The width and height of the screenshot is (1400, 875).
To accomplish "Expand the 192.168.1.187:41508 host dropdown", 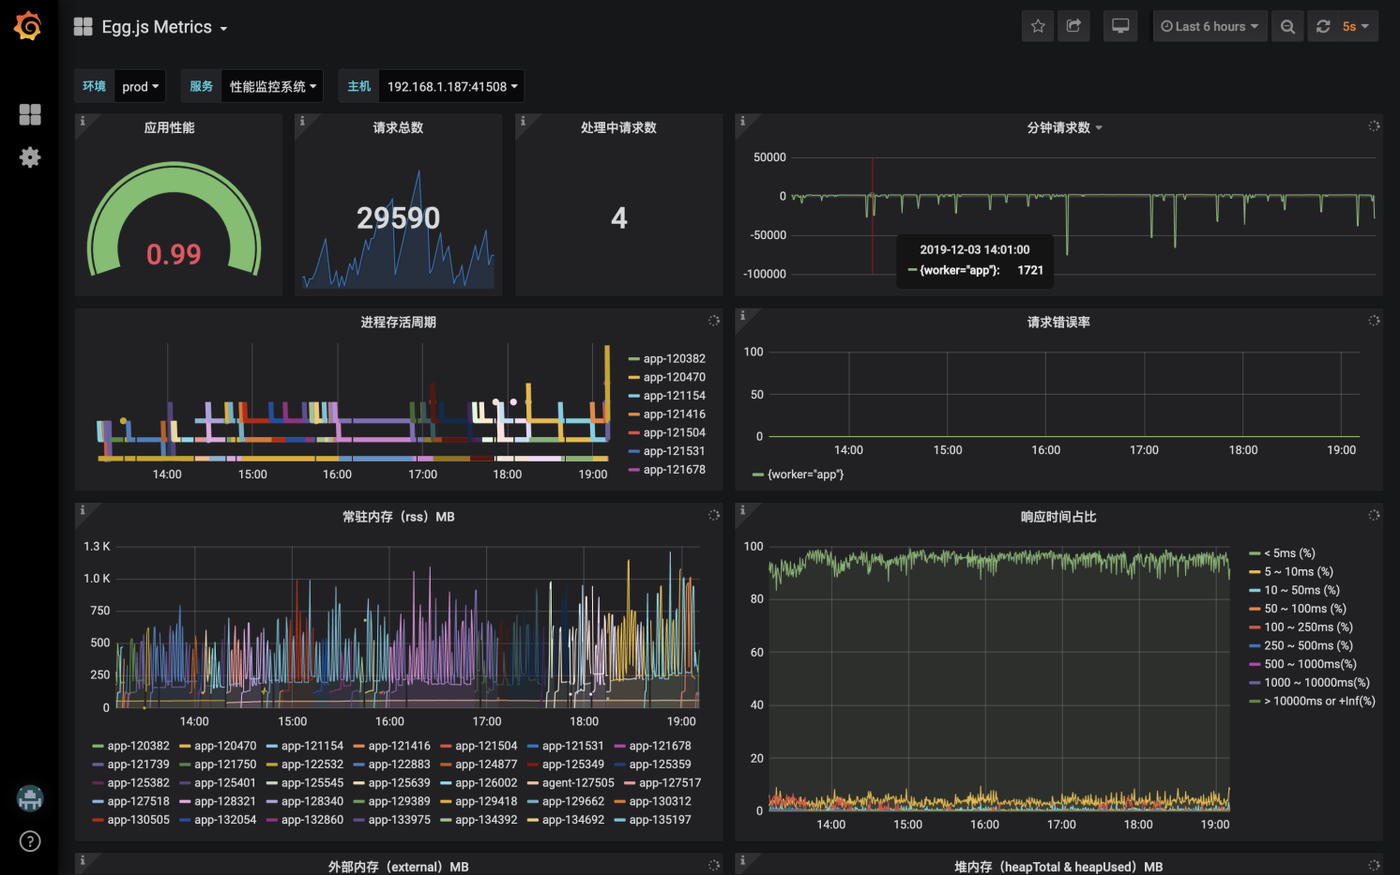I will [x=452, y=86].
